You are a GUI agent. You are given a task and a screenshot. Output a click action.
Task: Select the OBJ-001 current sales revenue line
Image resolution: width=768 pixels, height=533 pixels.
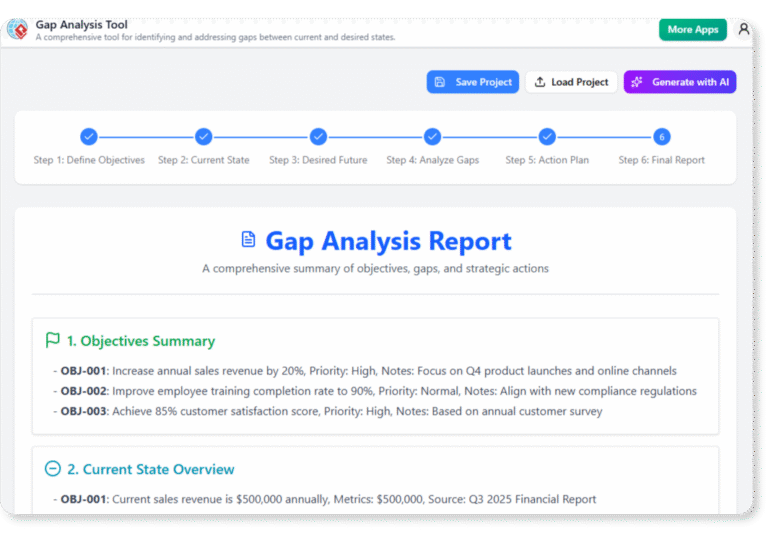[325, 499]
